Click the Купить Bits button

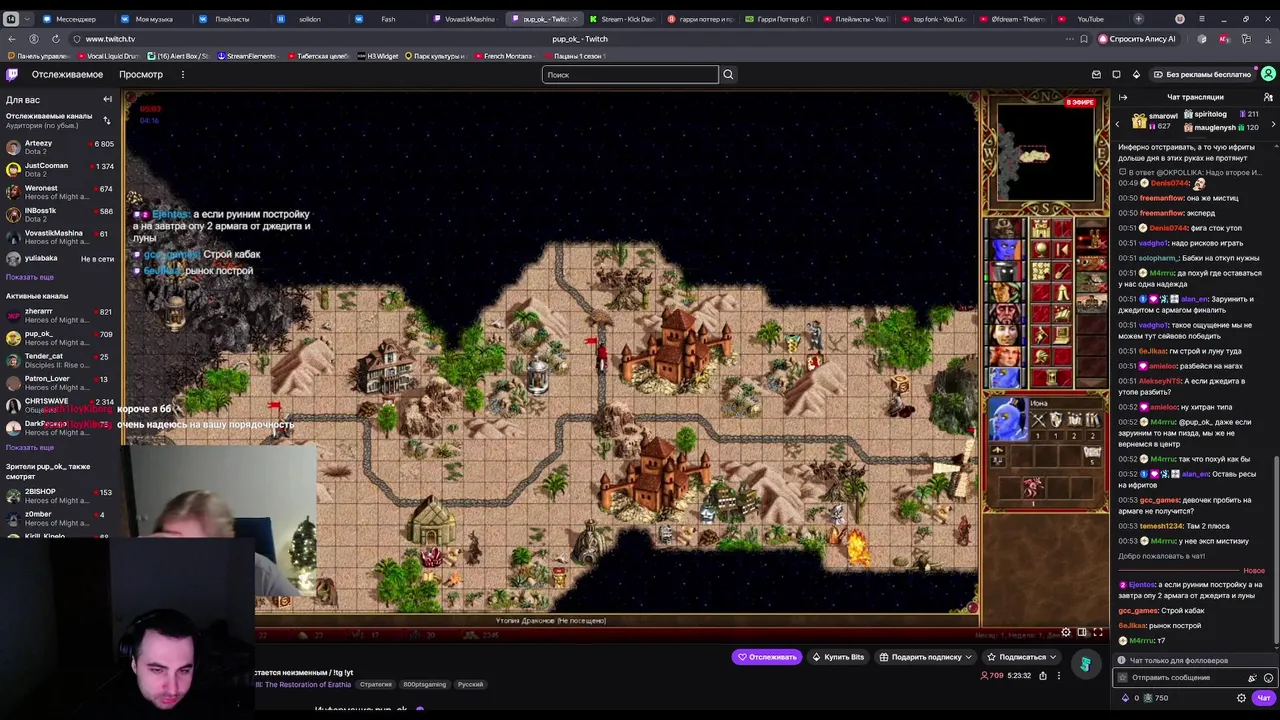pyautogui.click(x=838, y=657)
